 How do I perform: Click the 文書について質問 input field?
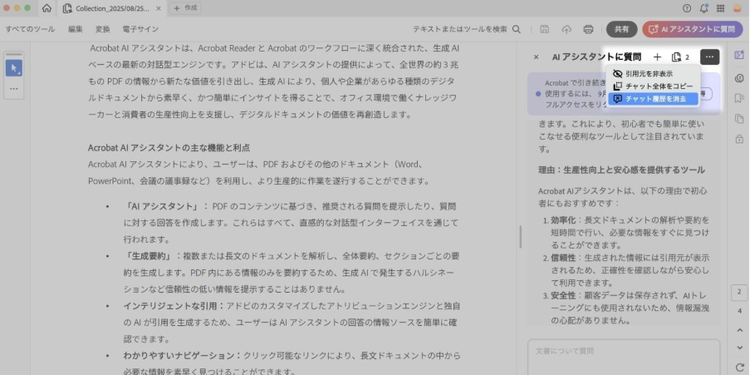(623, 356)
